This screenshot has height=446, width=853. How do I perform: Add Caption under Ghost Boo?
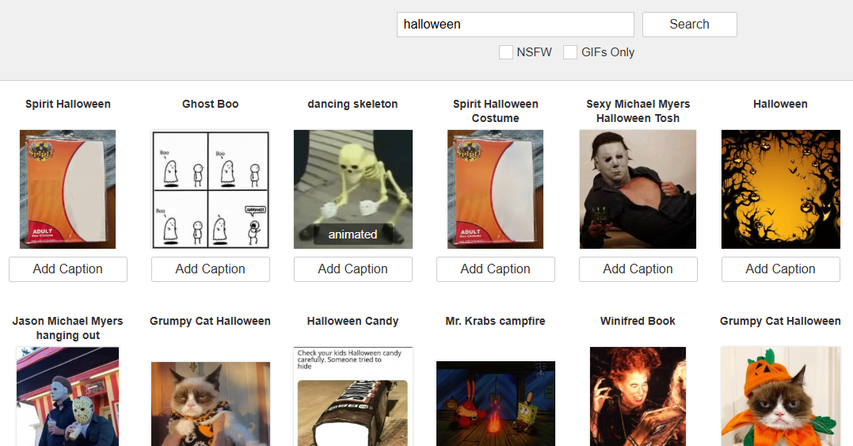(211, 269)
